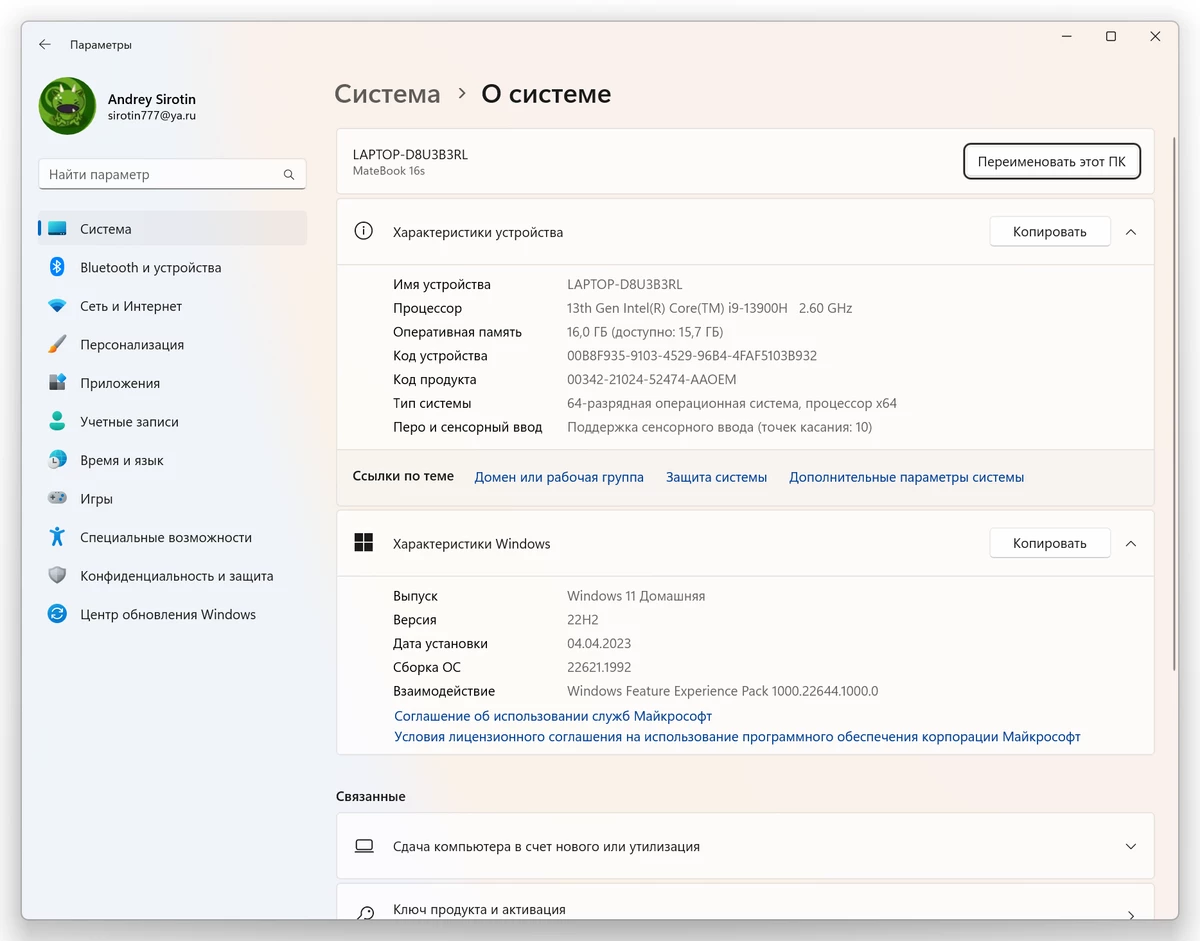This screenshot has height=941, width=1200.
Task: Go to Сеть и Интернет section
Action: tap(172, 306)
